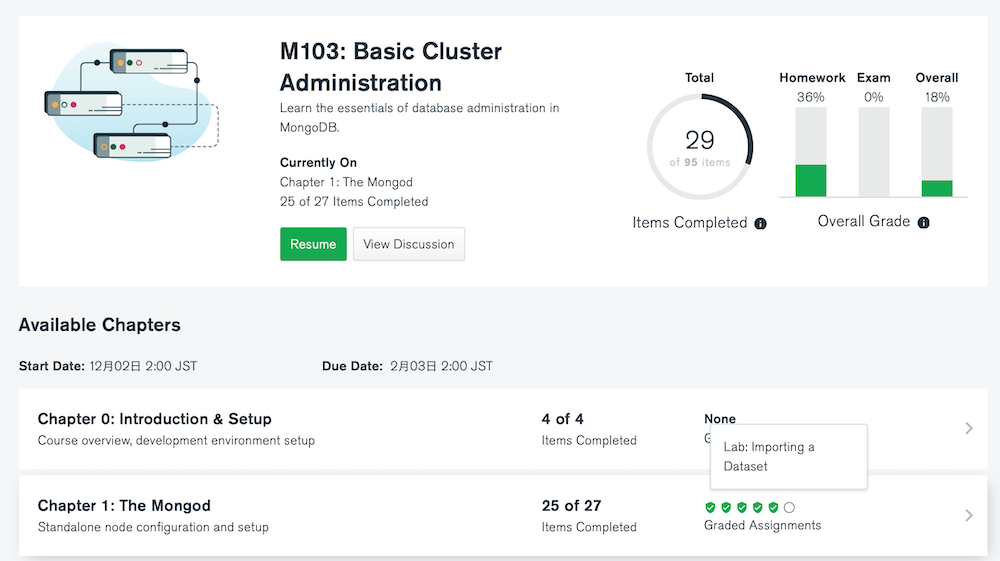This screenshot has width=1000, height=561.
Task: Click the circular items completed progress ring
Action: pyautogui.click(x=700, y=147)
